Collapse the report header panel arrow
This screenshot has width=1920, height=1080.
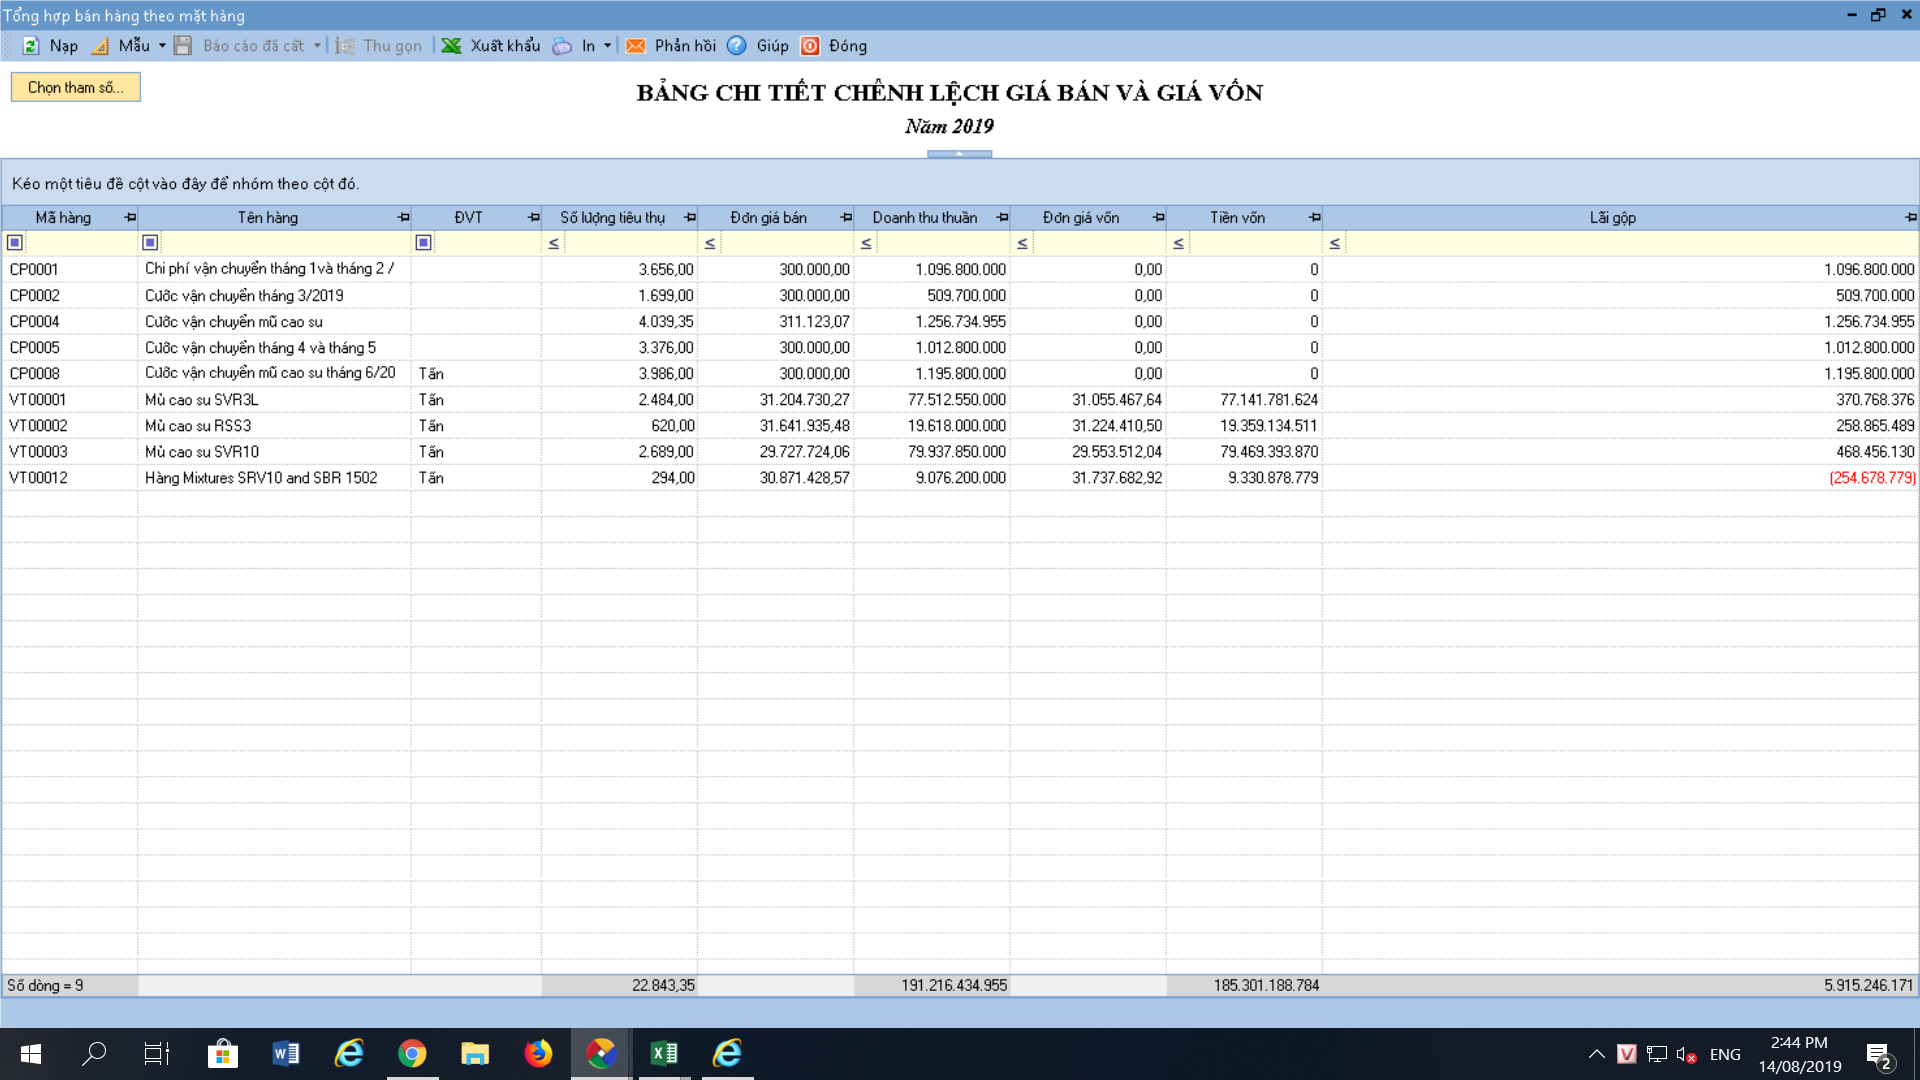[959, 154]
